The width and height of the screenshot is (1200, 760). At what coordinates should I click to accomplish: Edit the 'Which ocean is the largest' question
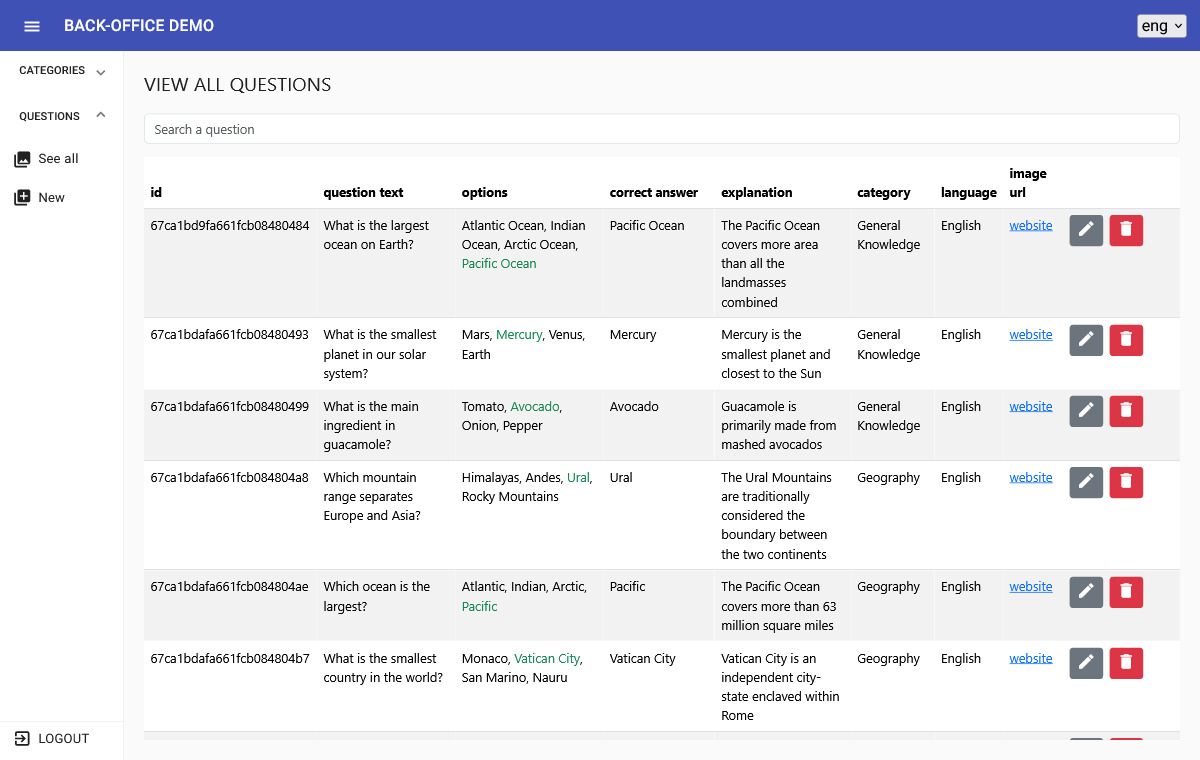(x=1086, y=592)
